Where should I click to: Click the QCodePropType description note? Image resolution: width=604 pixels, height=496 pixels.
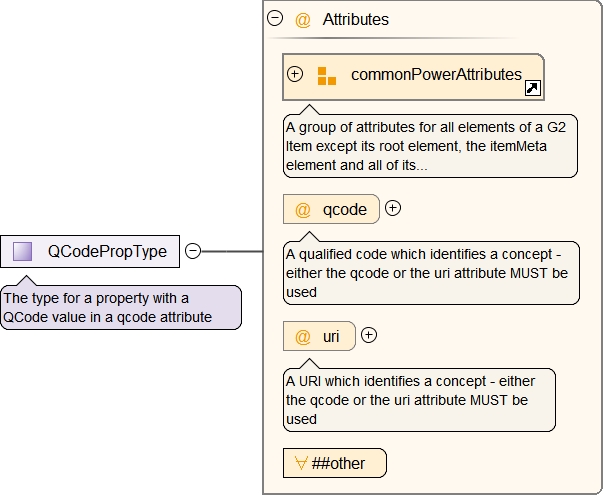coord(120,307)
